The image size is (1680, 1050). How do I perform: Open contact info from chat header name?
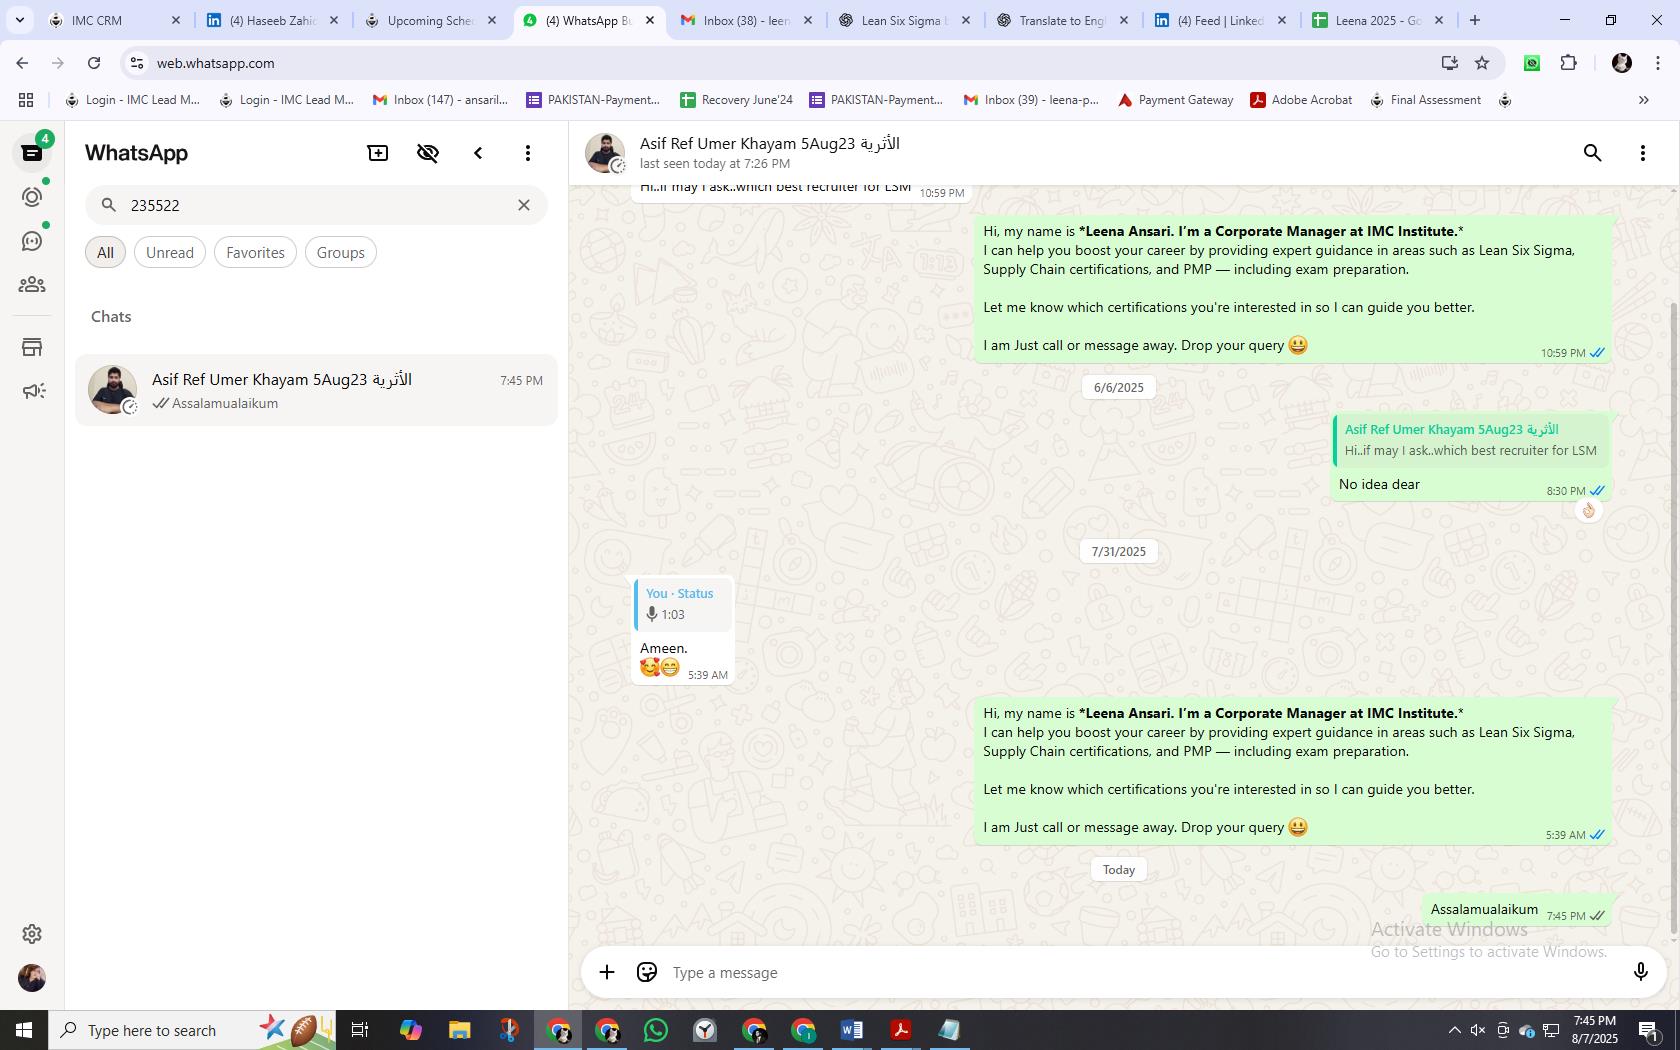tap(770, 144)
